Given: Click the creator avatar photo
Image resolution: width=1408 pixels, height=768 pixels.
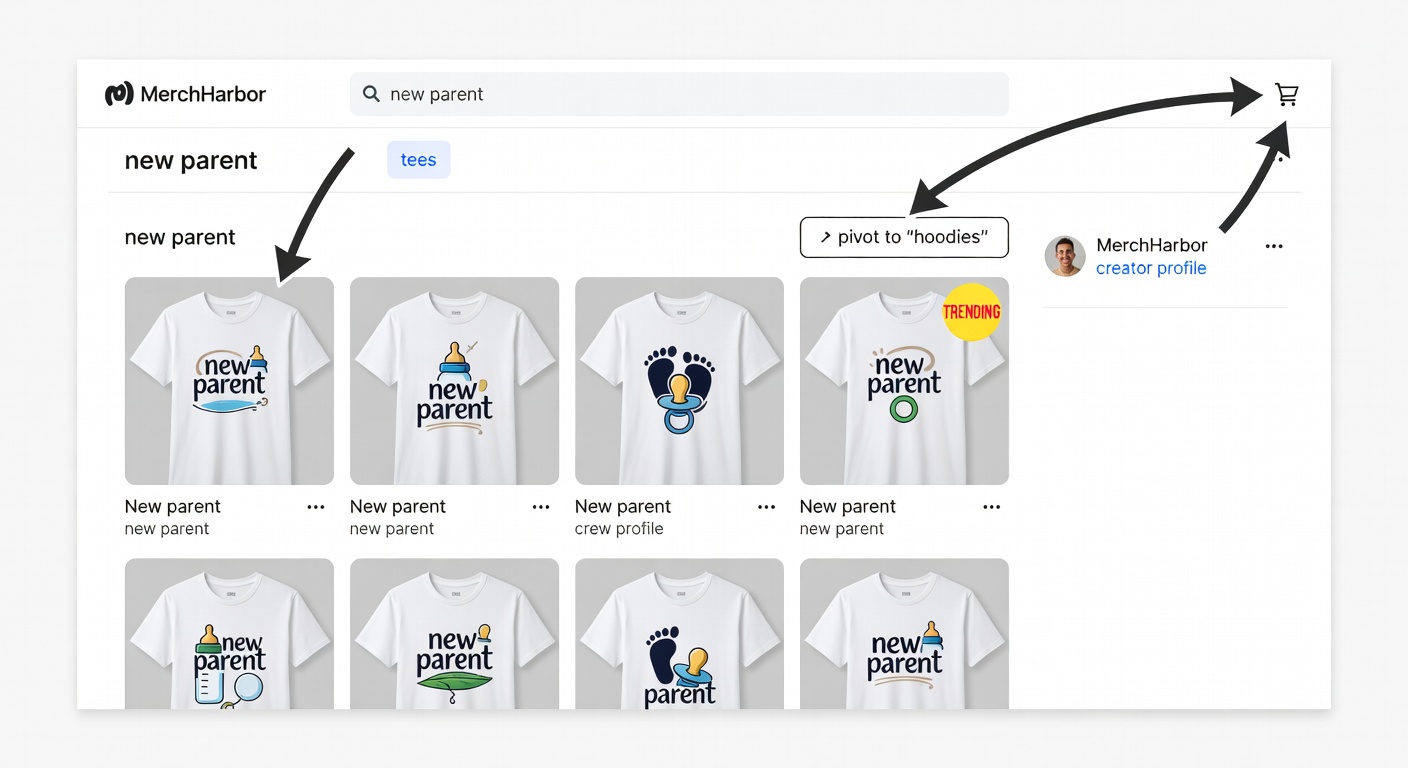Looking at the screenshot, I should pos(1065,256).
